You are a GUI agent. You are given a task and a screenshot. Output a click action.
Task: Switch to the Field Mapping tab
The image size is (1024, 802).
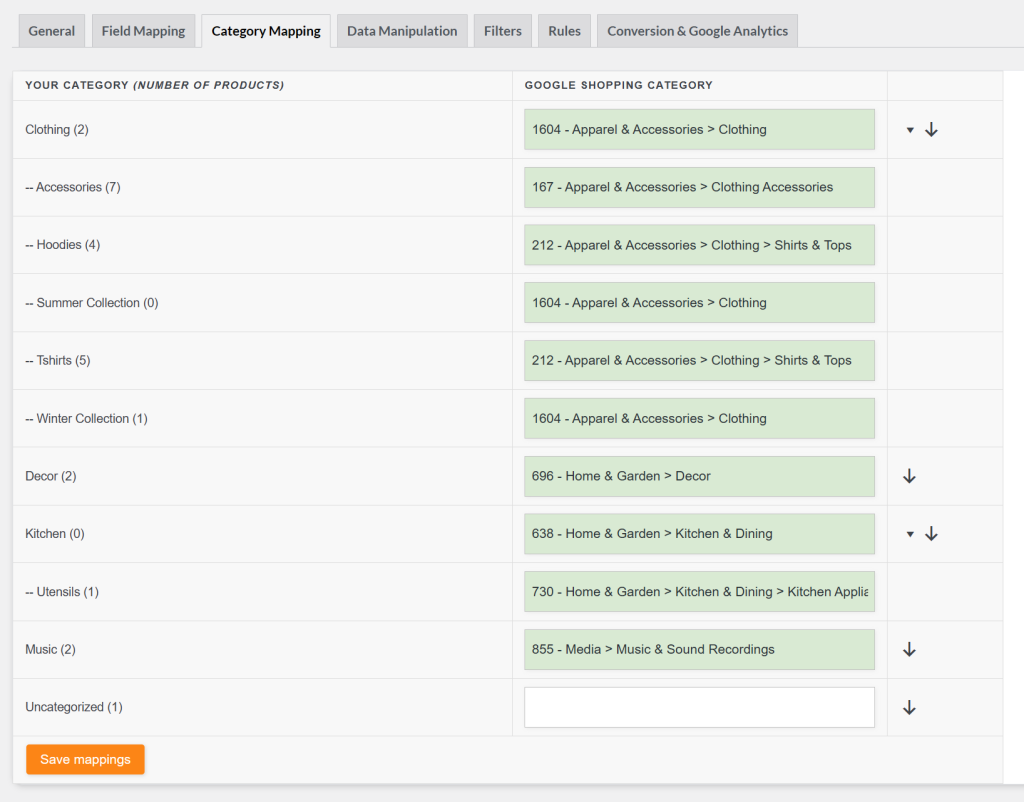coord(143,31)
